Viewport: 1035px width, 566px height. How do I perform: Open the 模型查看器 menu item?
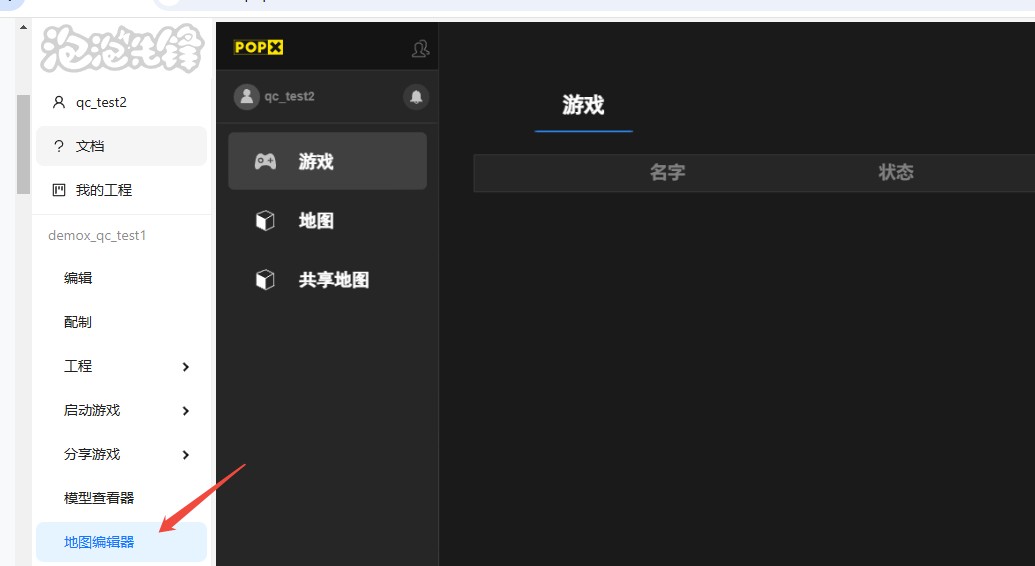pyautogui.click(x=121, y=498)
